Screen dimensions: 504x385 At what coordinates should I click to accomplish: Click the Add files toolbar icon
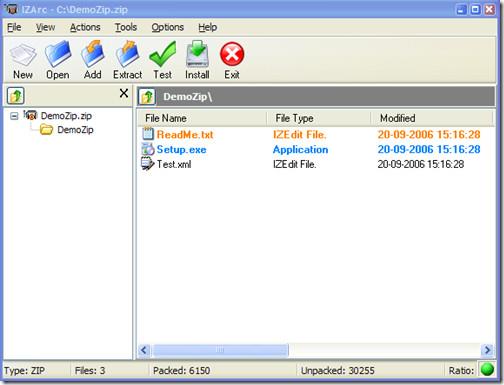[93, 54]
